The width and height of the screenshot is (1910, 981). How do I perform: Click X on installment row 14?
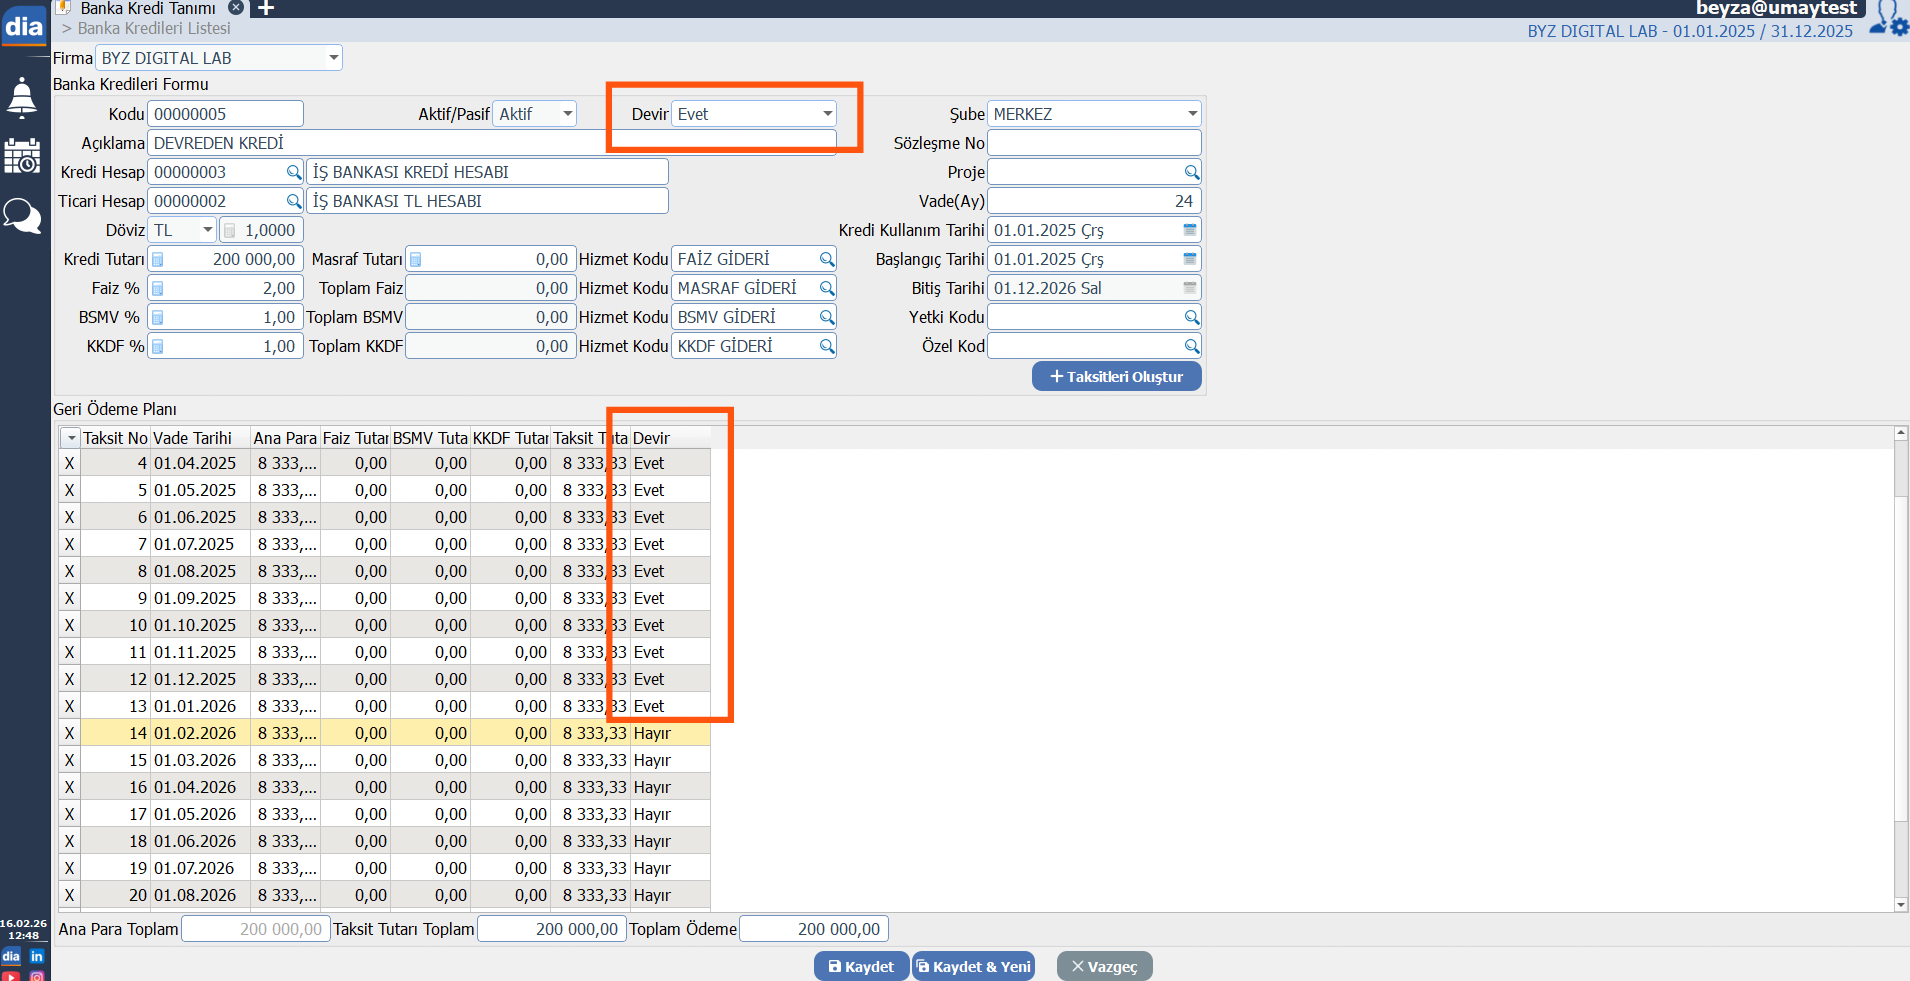(69, 733)
